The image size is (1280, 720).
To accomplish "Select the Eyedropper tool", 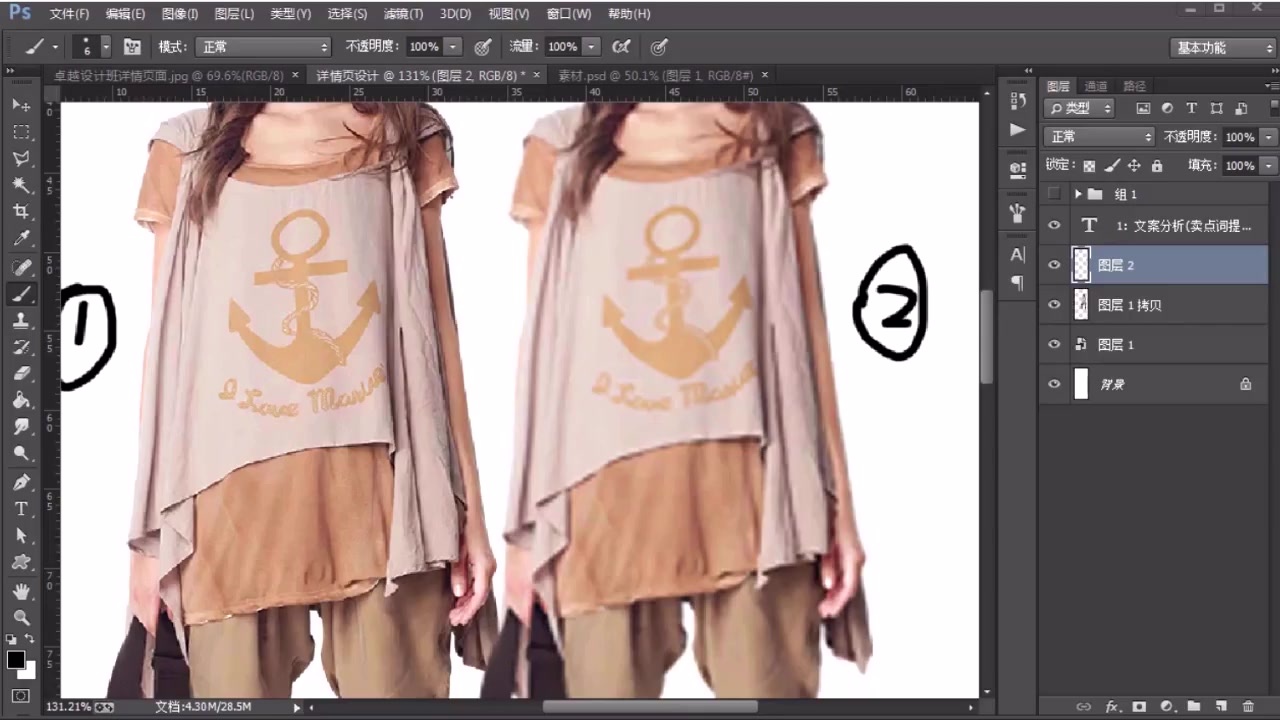I will point(21,239).
